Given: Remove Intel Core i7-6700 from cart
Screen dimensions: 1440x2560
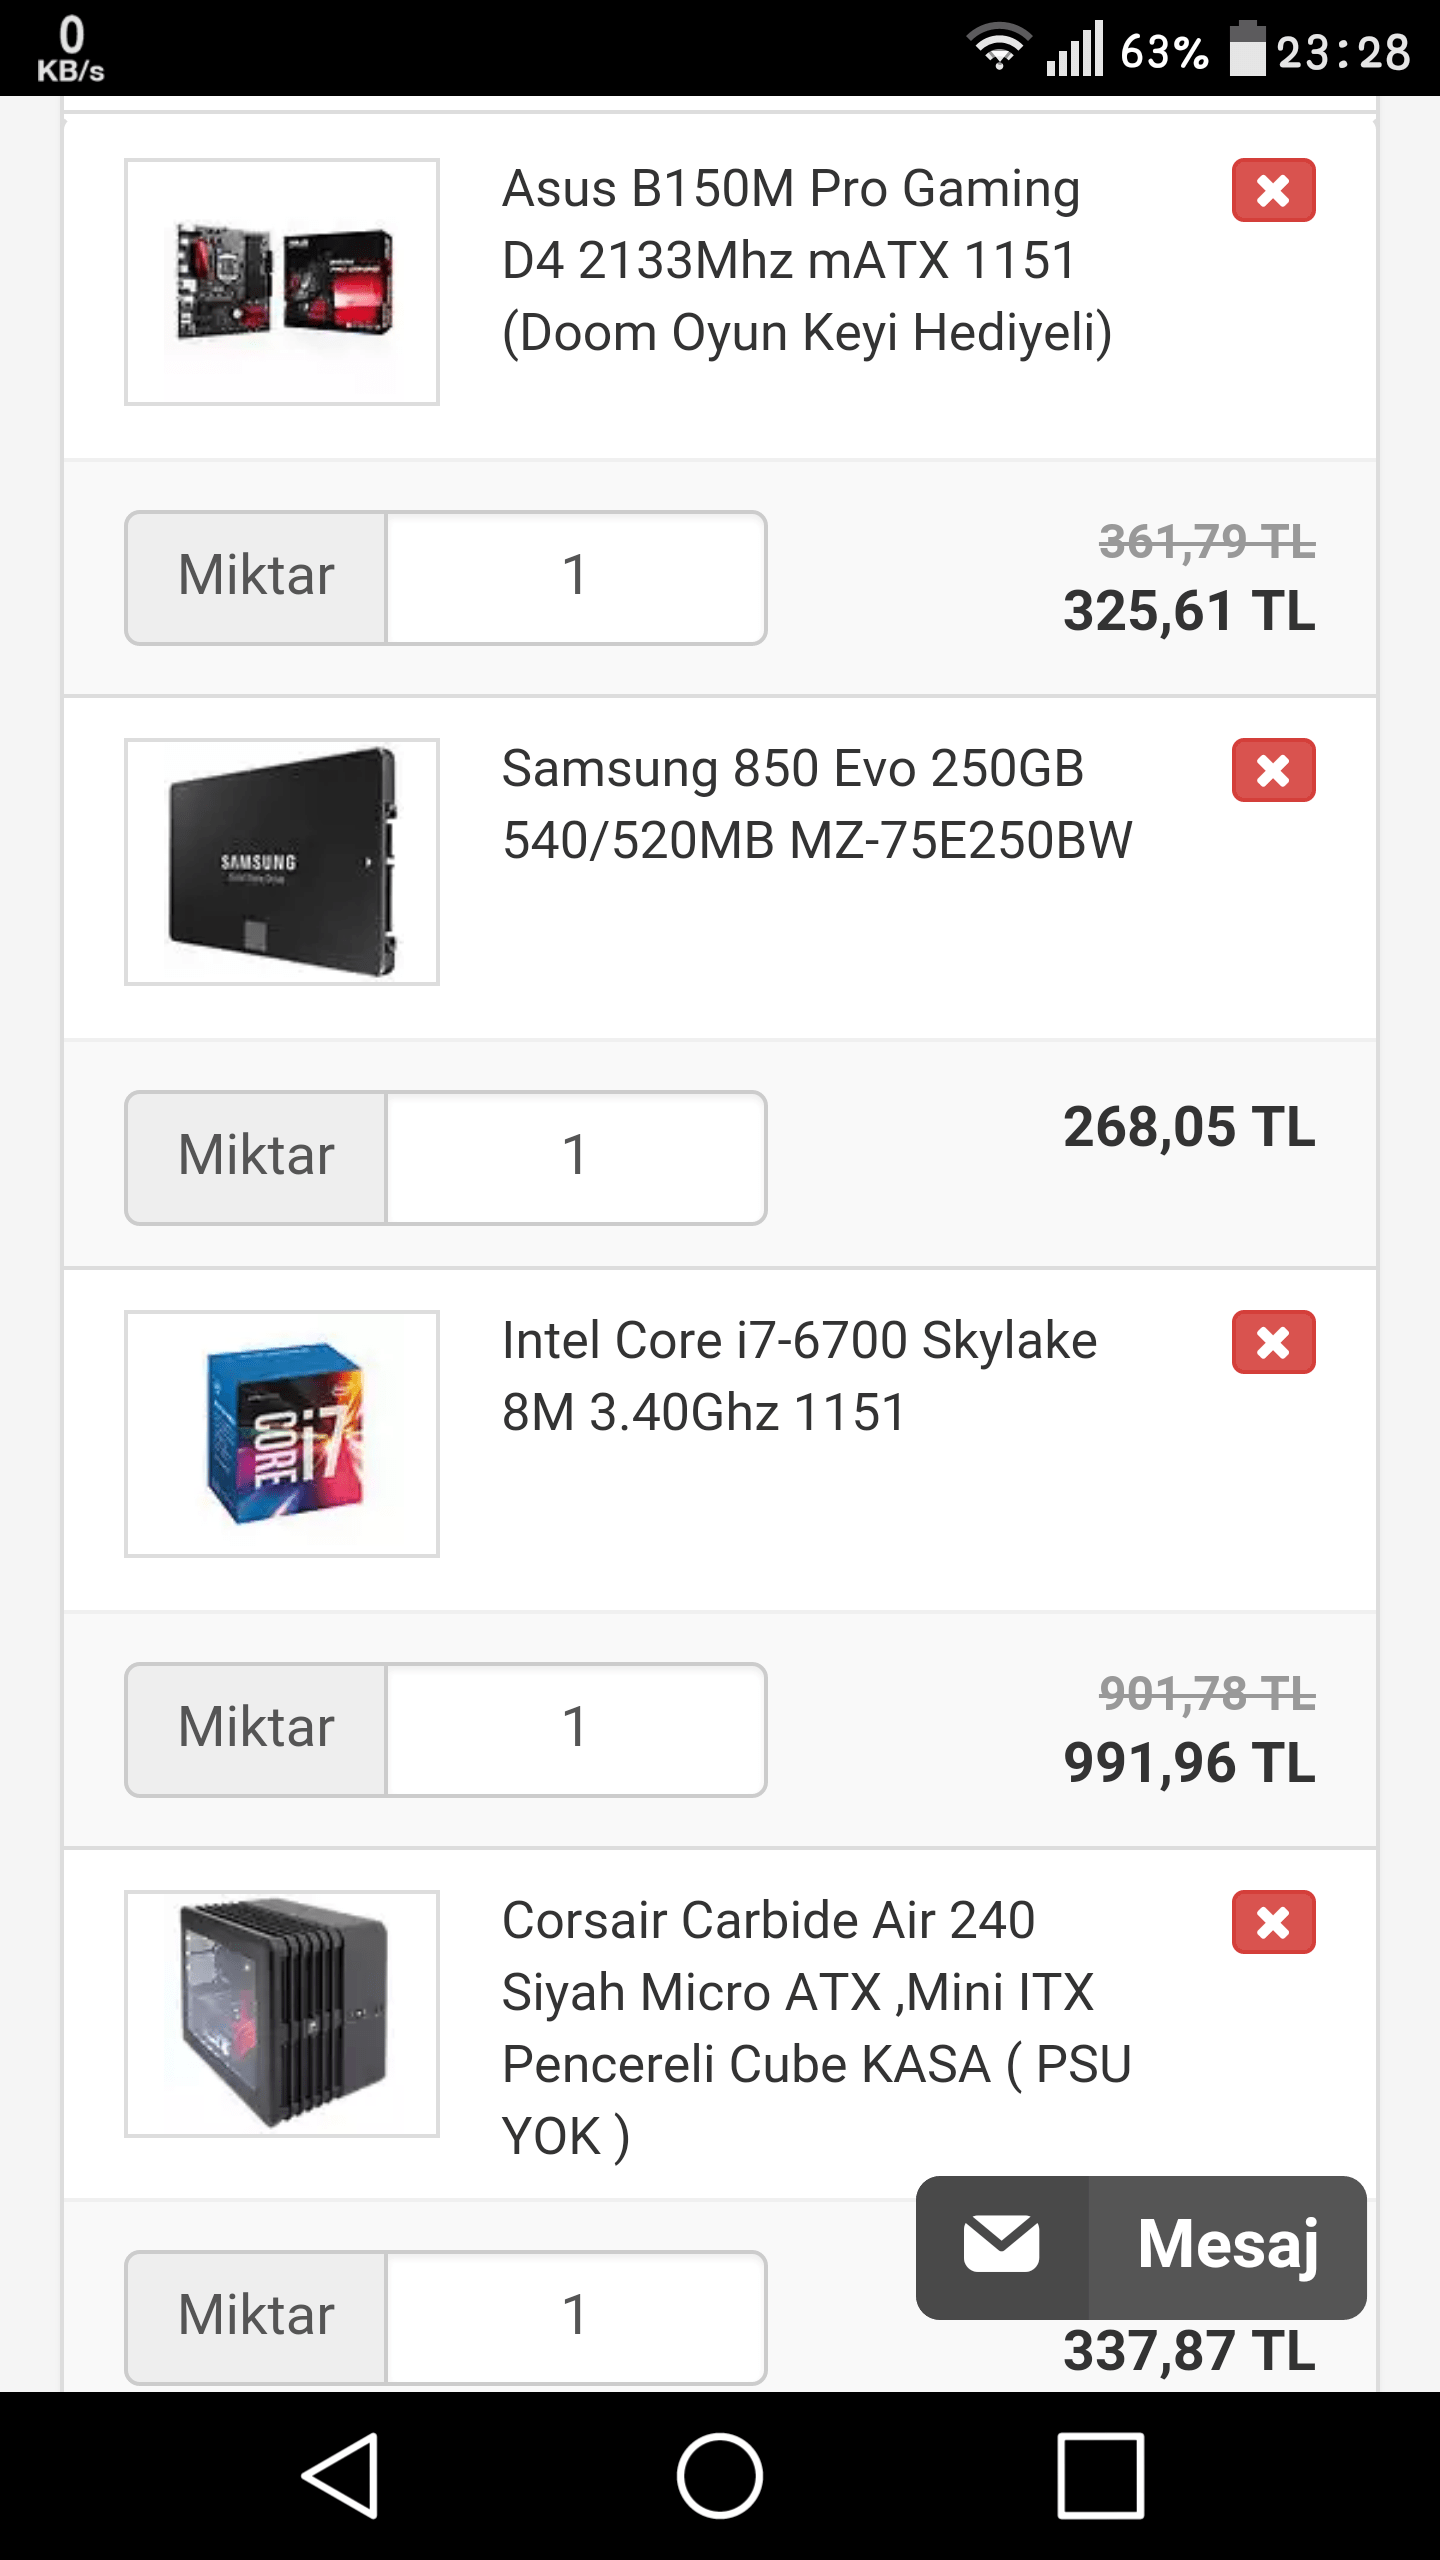Looking at the screenshot, I should click(1273, 1342).
